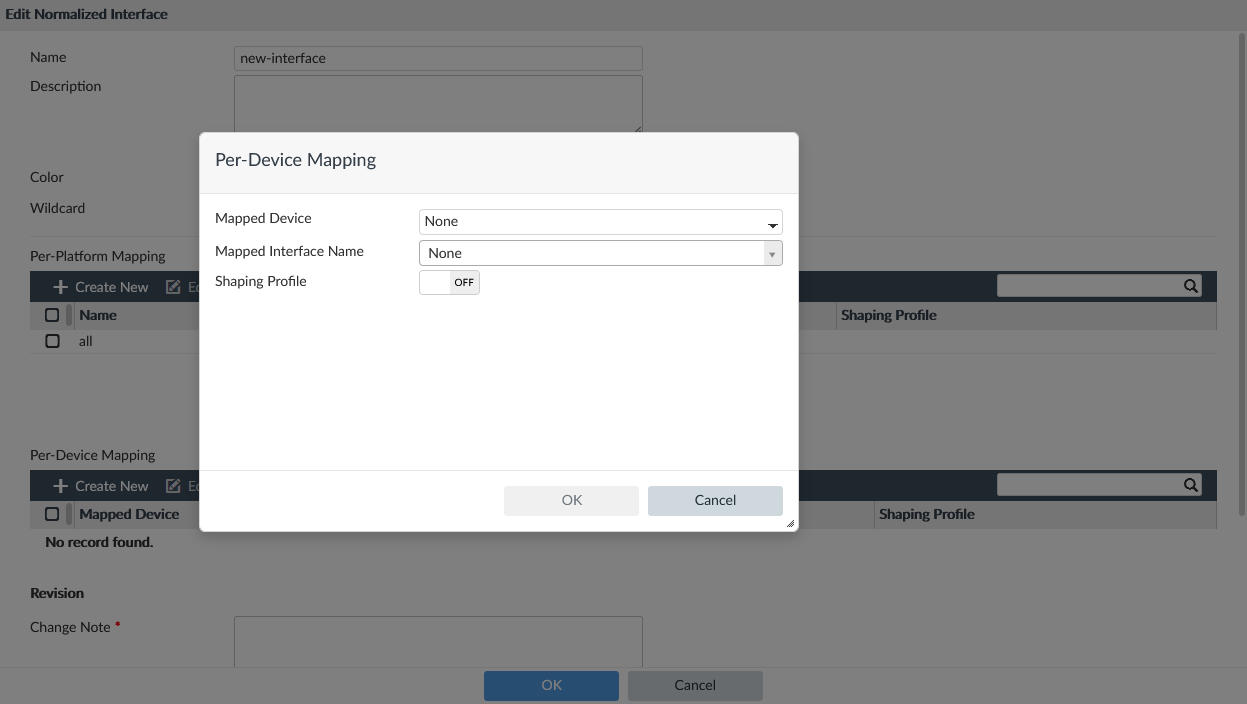Click the Edit pencil icon in Per-Platform toolbar
Screen dimensions: 1247x704
point(173,287)
